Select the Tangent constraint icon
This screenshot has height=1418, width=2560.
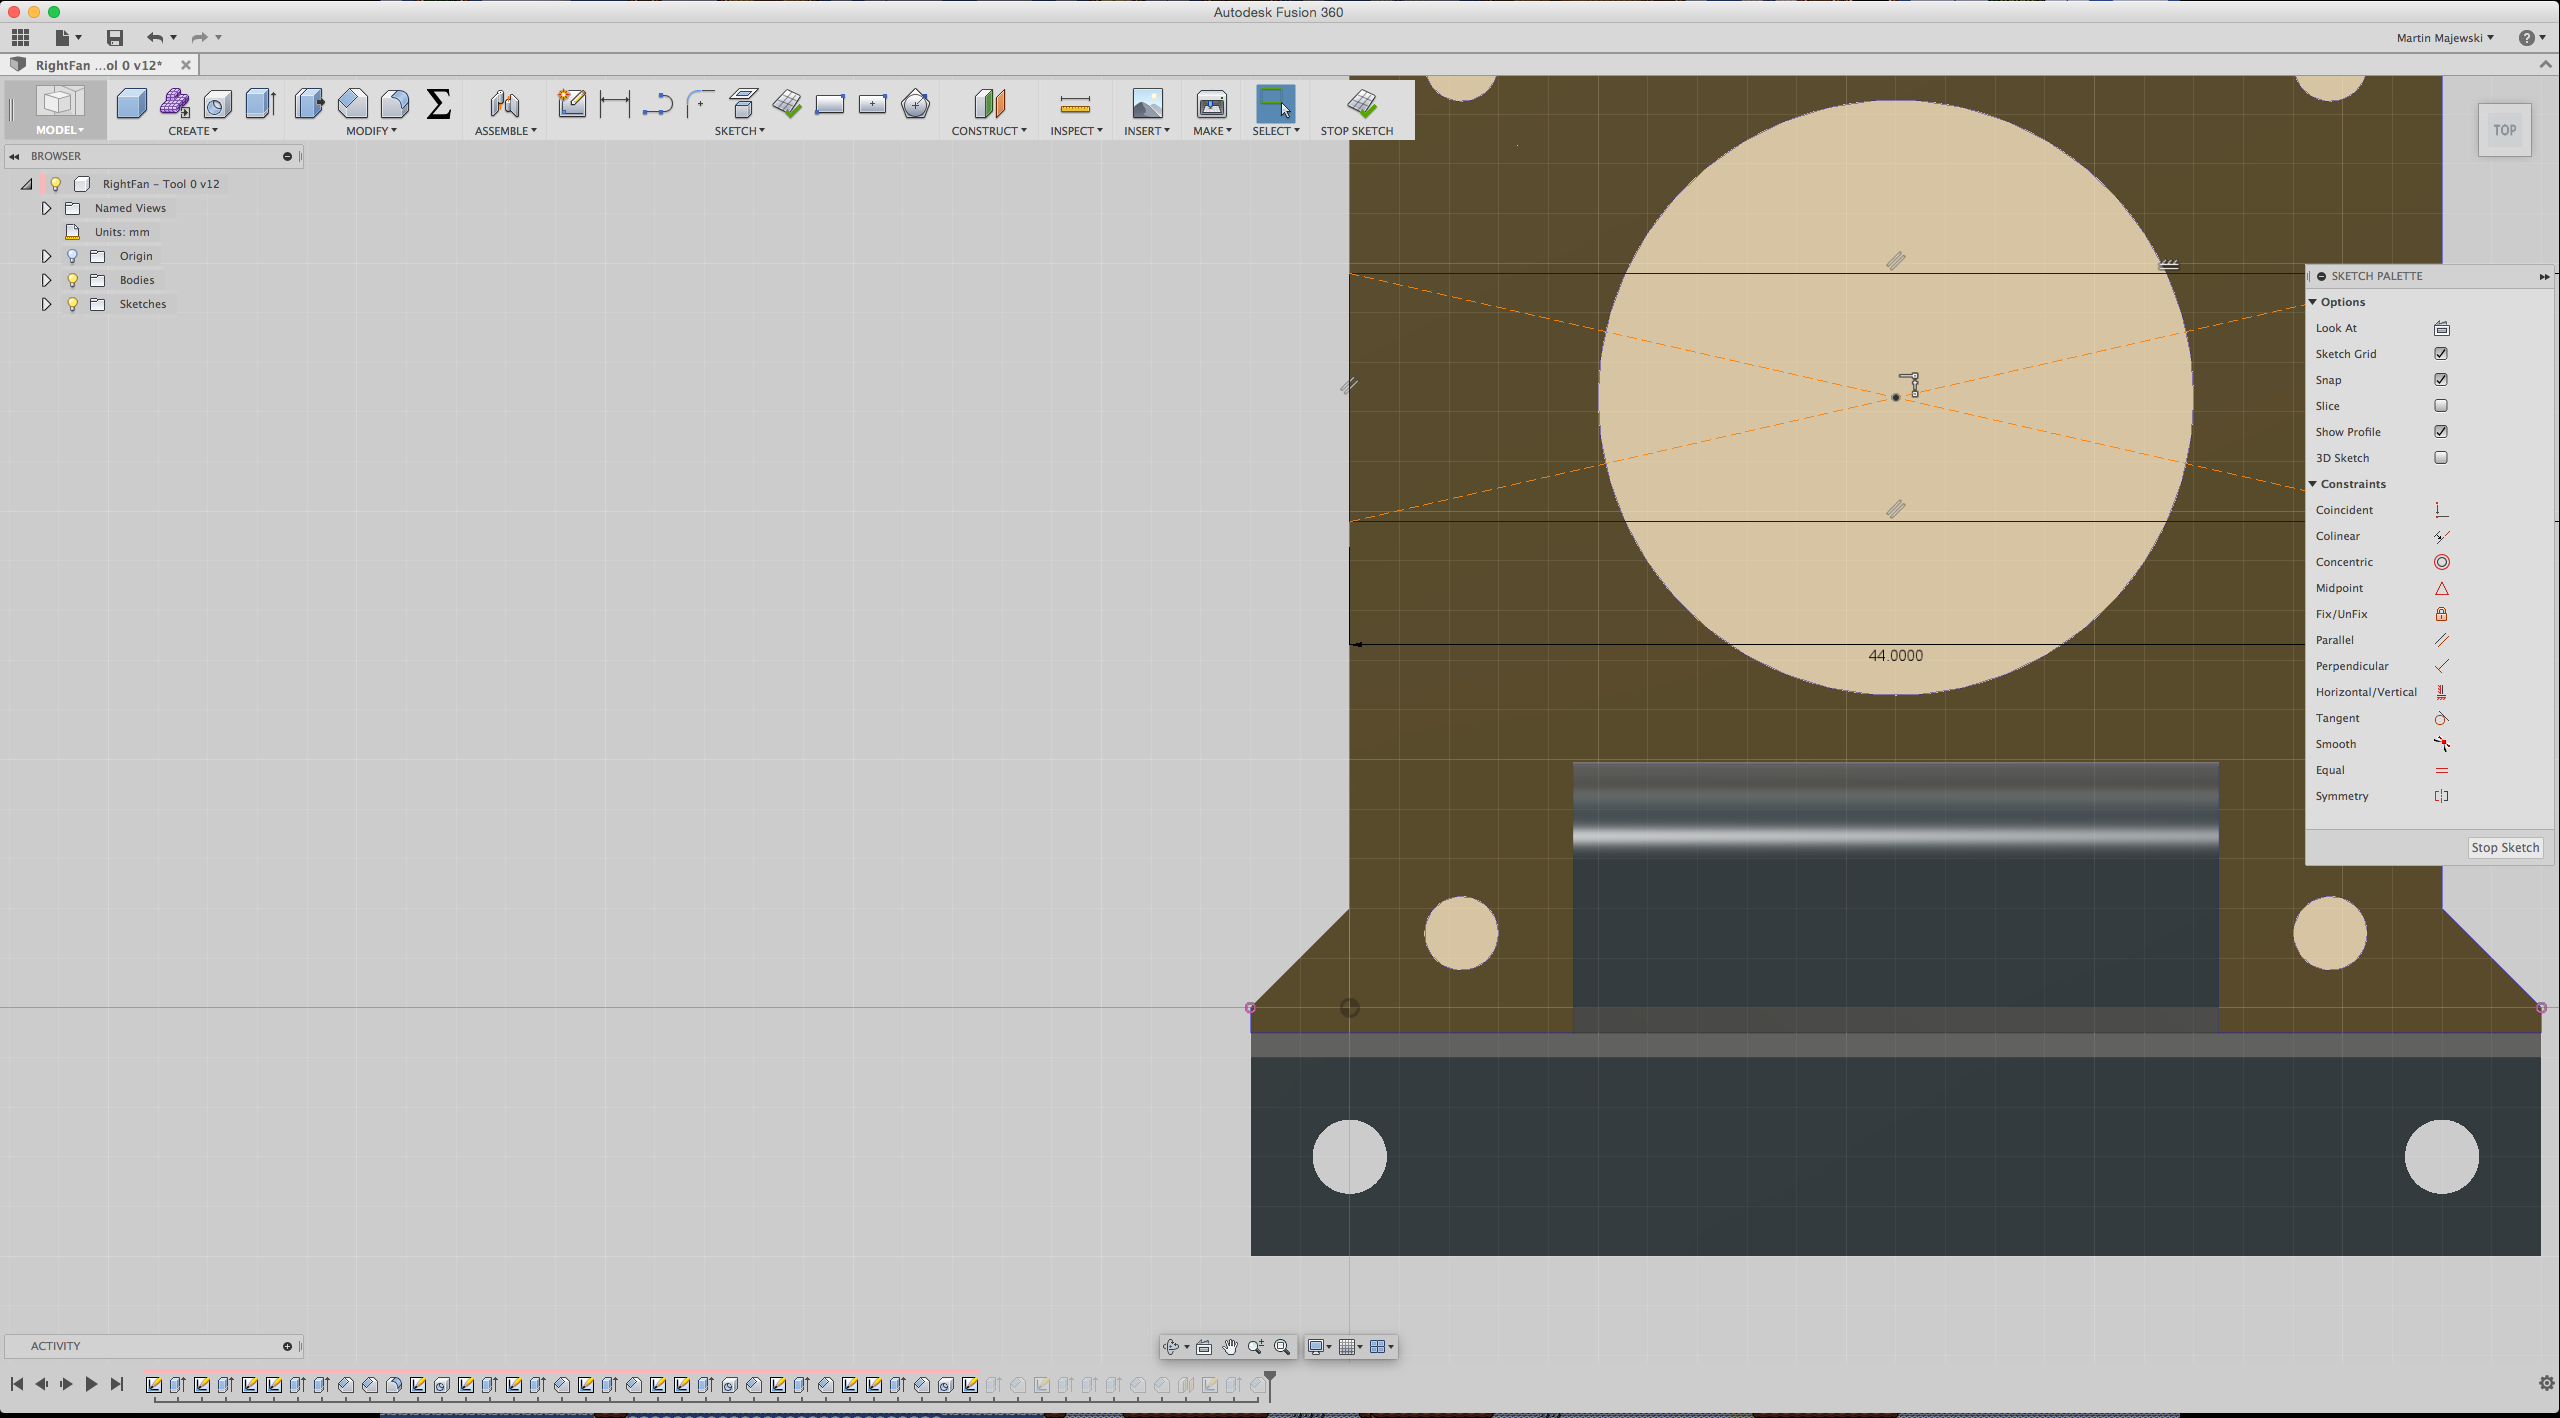[2441, 718]
